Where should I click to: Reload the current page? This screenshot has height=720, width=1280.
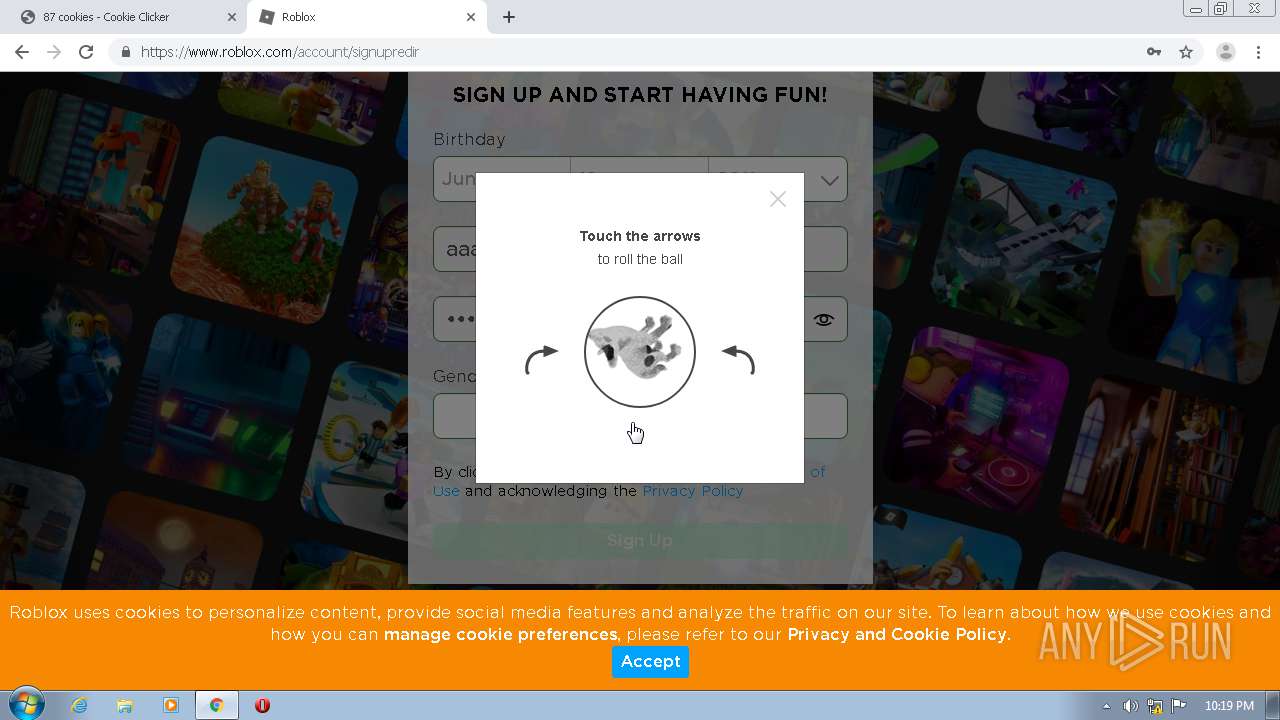point(86,52)
